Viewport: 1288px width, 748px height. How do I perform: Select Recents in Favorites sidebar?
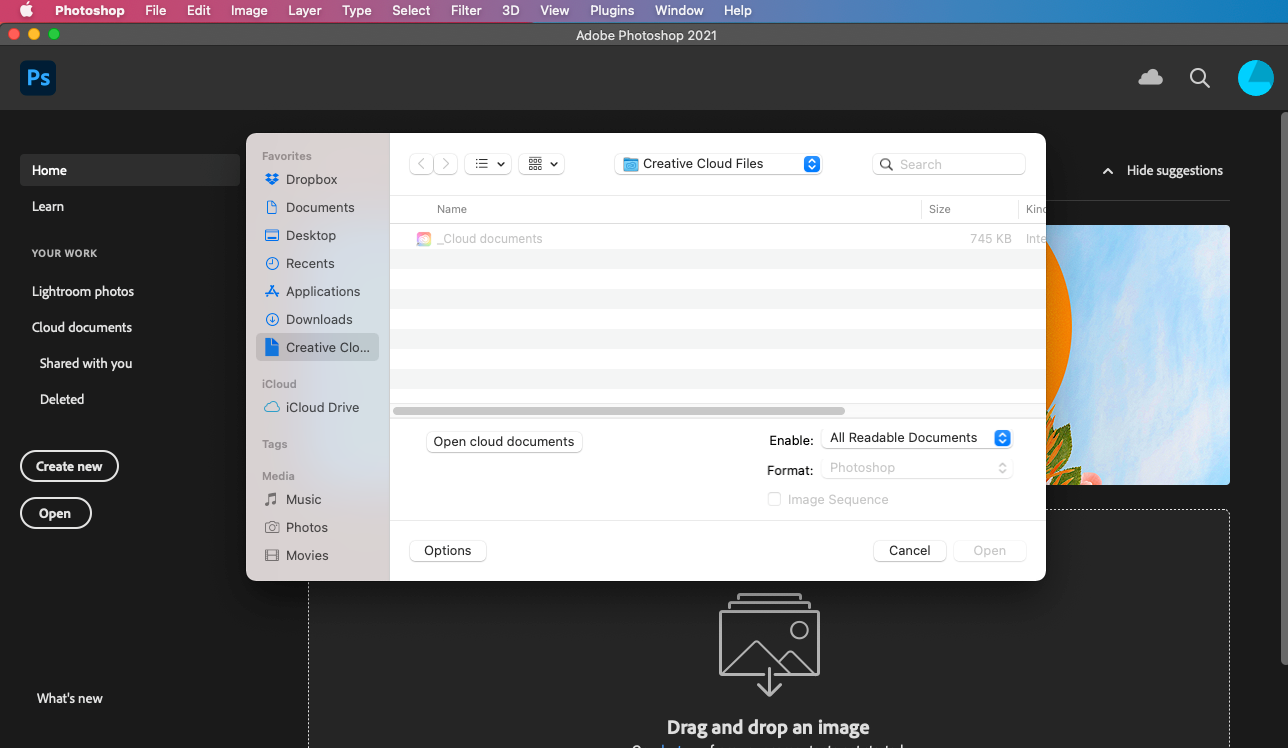(317, 264)
